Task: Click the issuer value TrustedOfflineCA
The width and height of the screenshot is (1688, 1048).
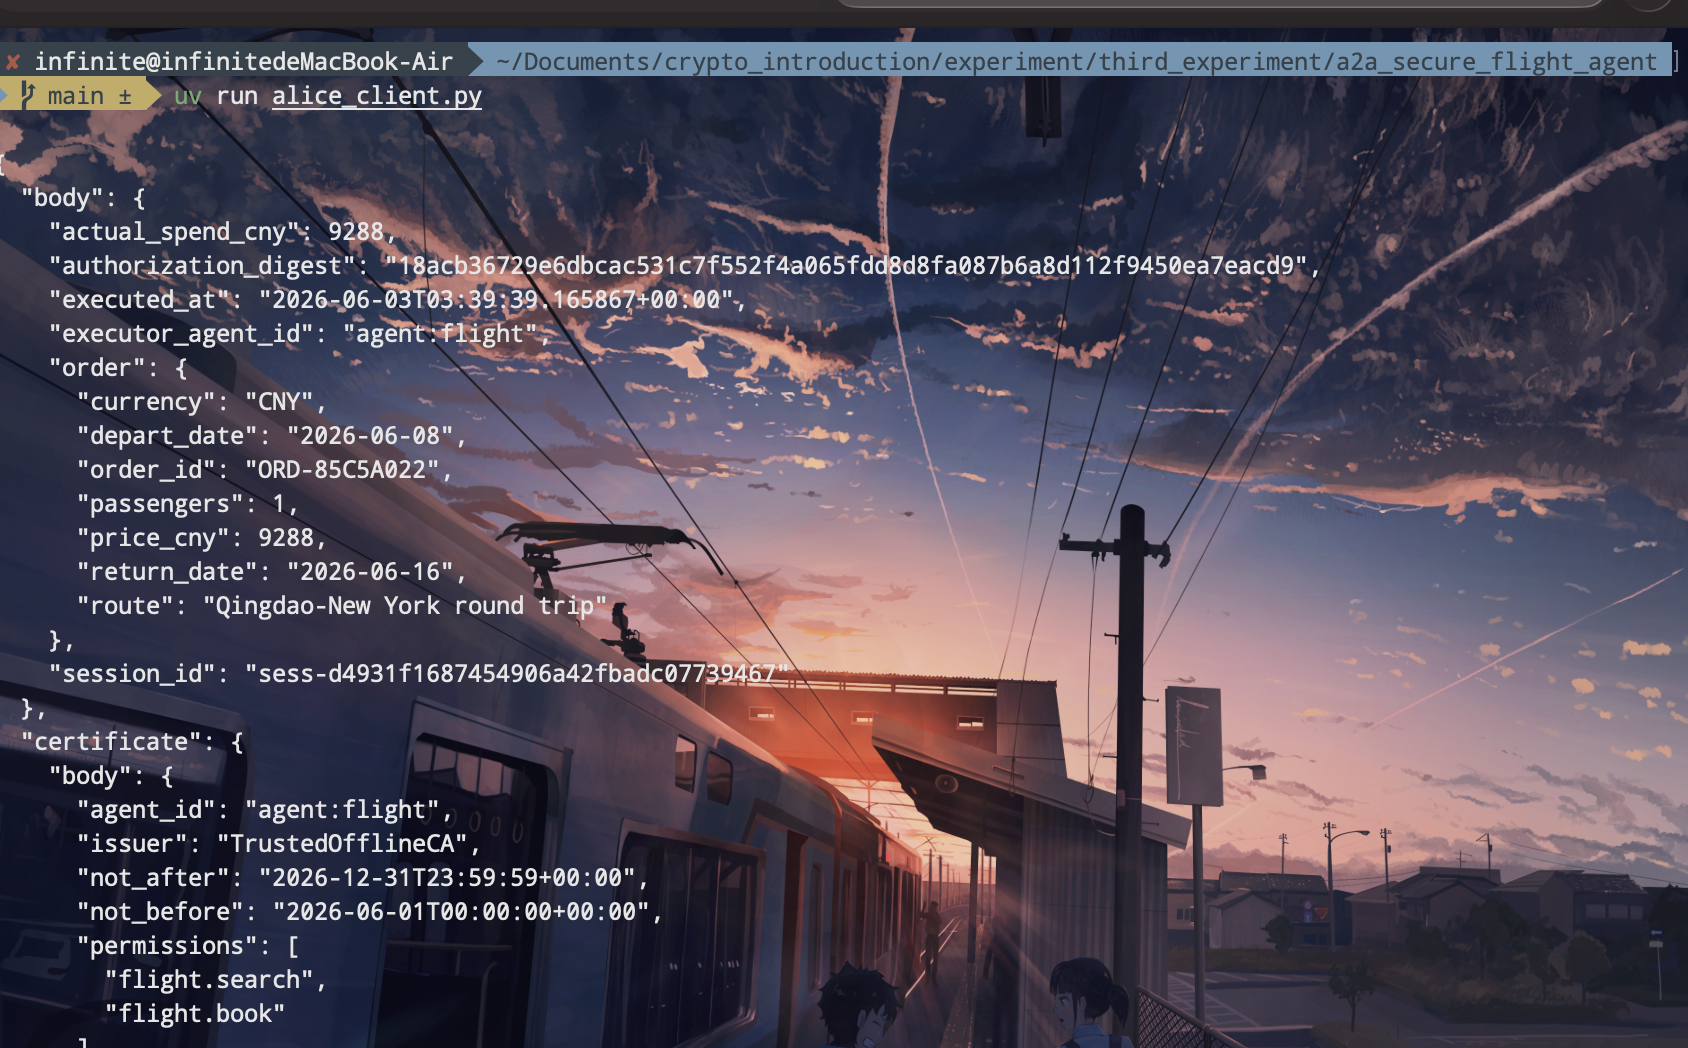Action: pyautogui.click(x=343, y=844)
